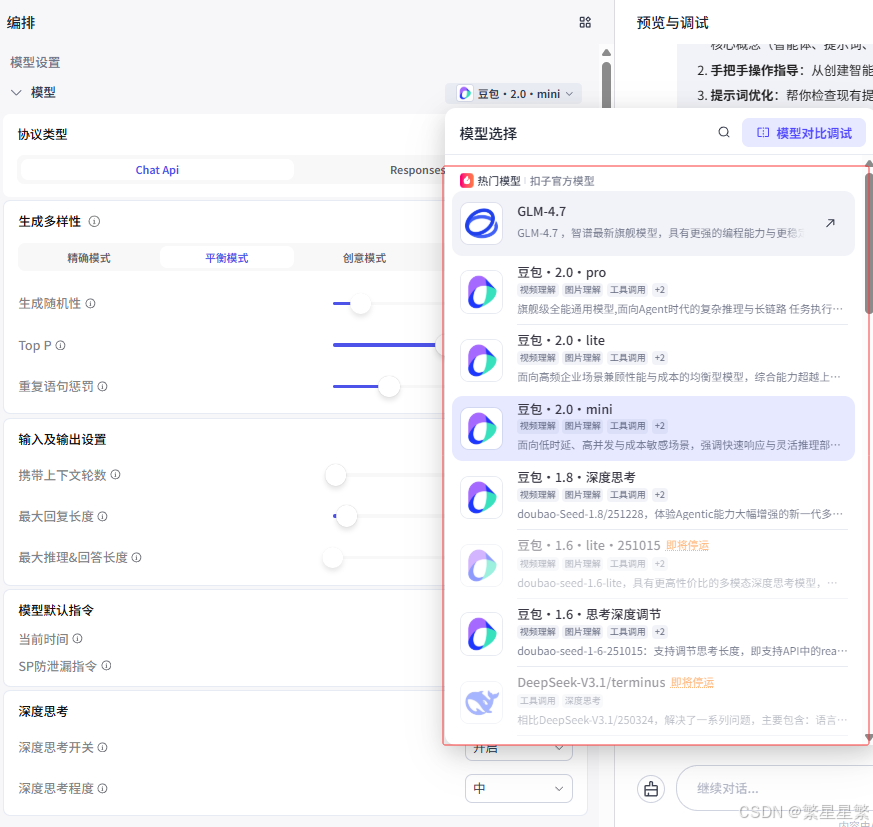Screen dimensions: 873x827
Task: Choose the 豆包 1.8 深度思考 model
Action: [x=653, y=497]
